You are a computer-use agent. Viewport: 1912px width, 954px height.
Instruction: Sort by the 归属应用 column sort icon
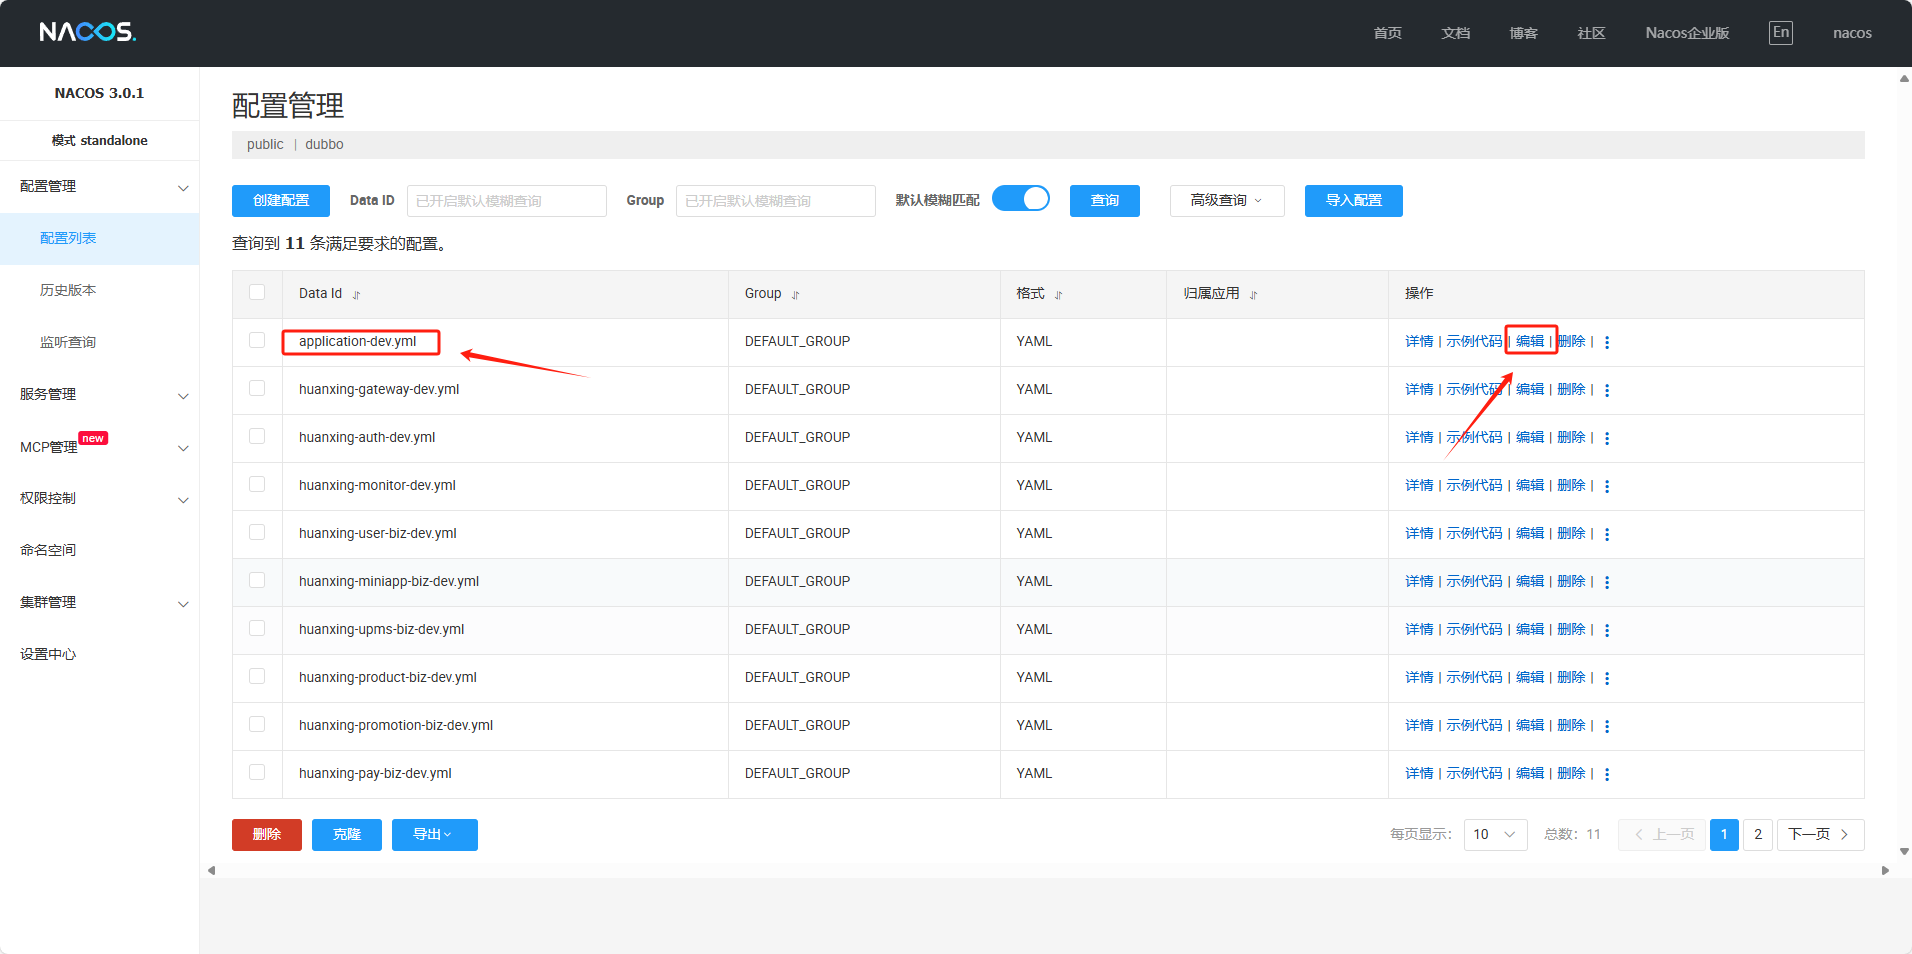(1253, 295)
